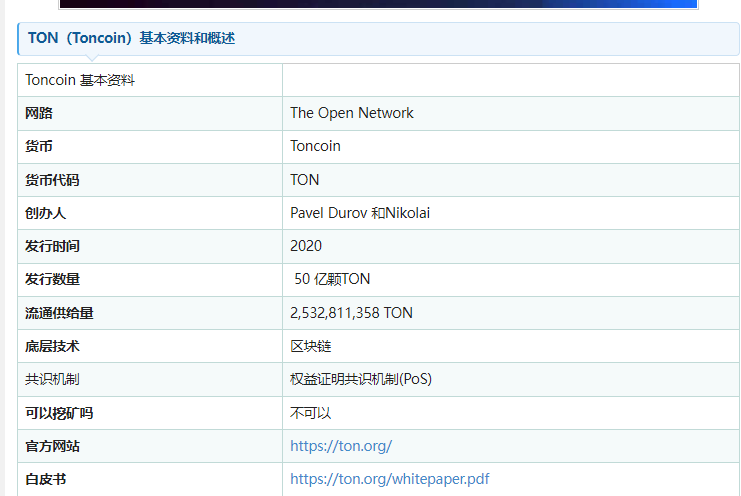
Task: Click the 2,532,811,358 TON circulating supply value
Action: [x=351, y=313]
